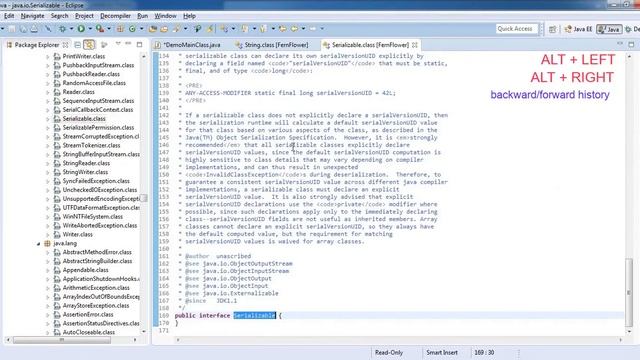
Task: Click the Open Task folder icon
Action: point(164,29)
